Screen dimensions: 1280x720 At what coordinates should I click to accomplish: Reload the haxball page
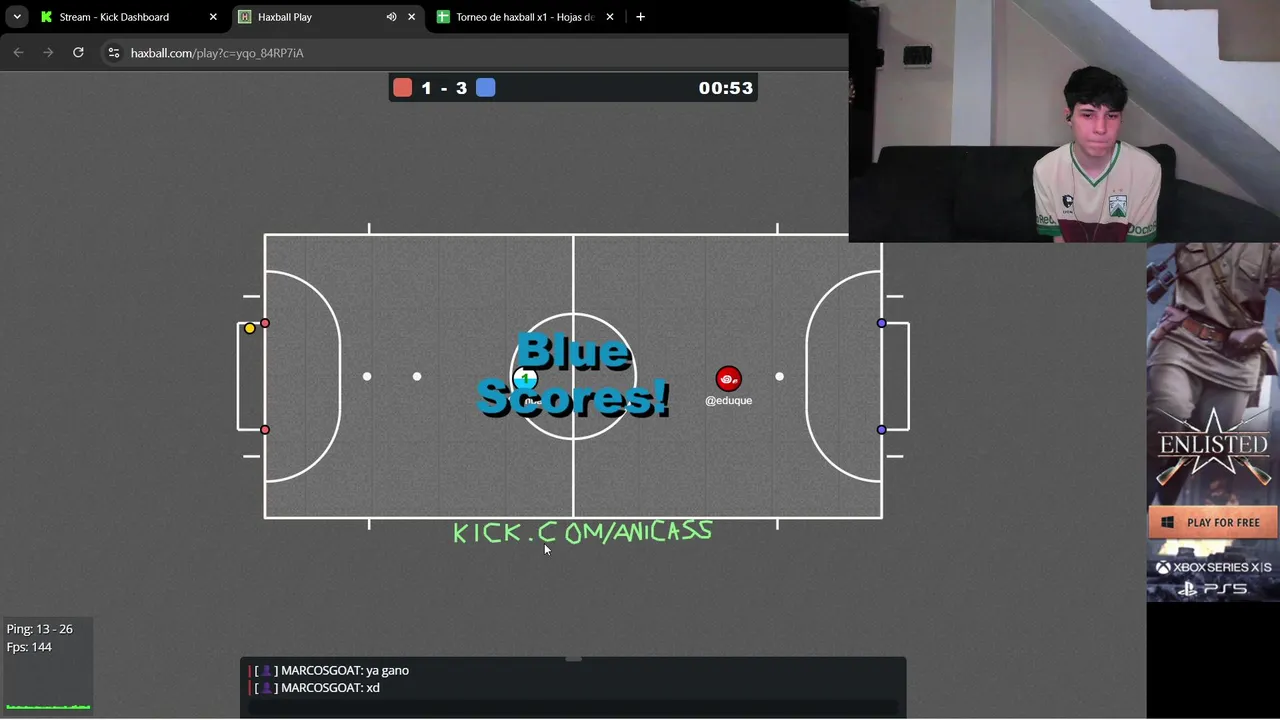(x=78, y=52)
